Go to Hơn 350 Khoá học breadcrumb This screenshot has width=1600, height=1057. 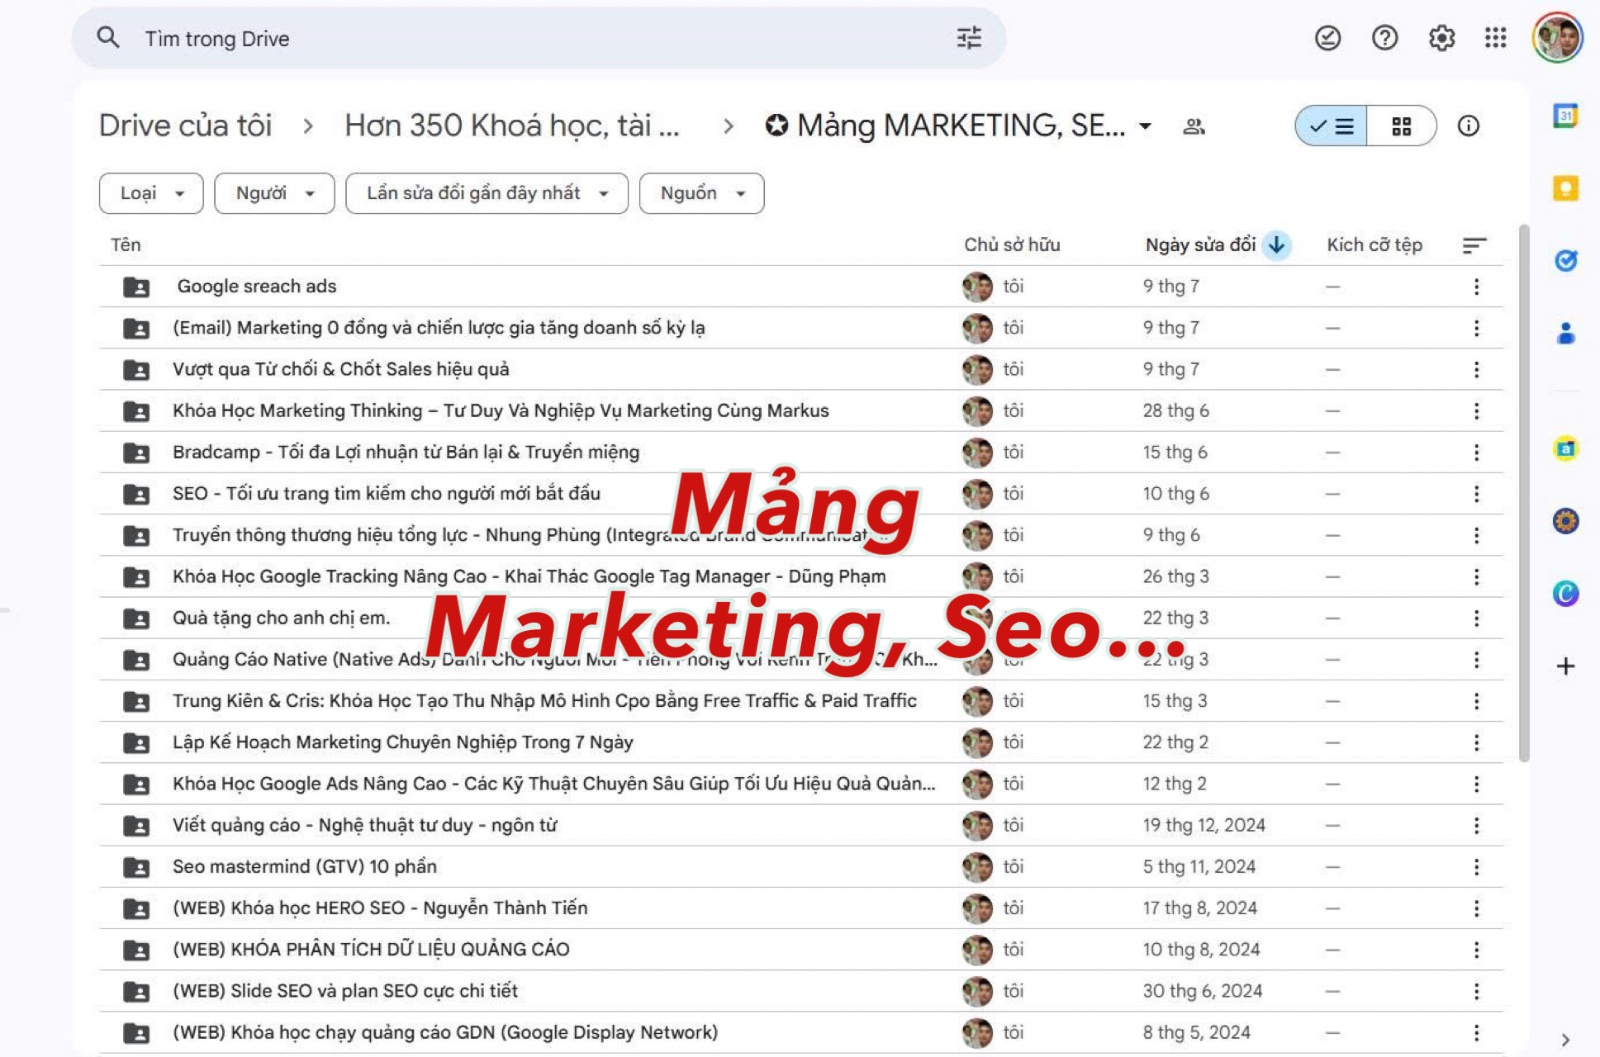512,126
